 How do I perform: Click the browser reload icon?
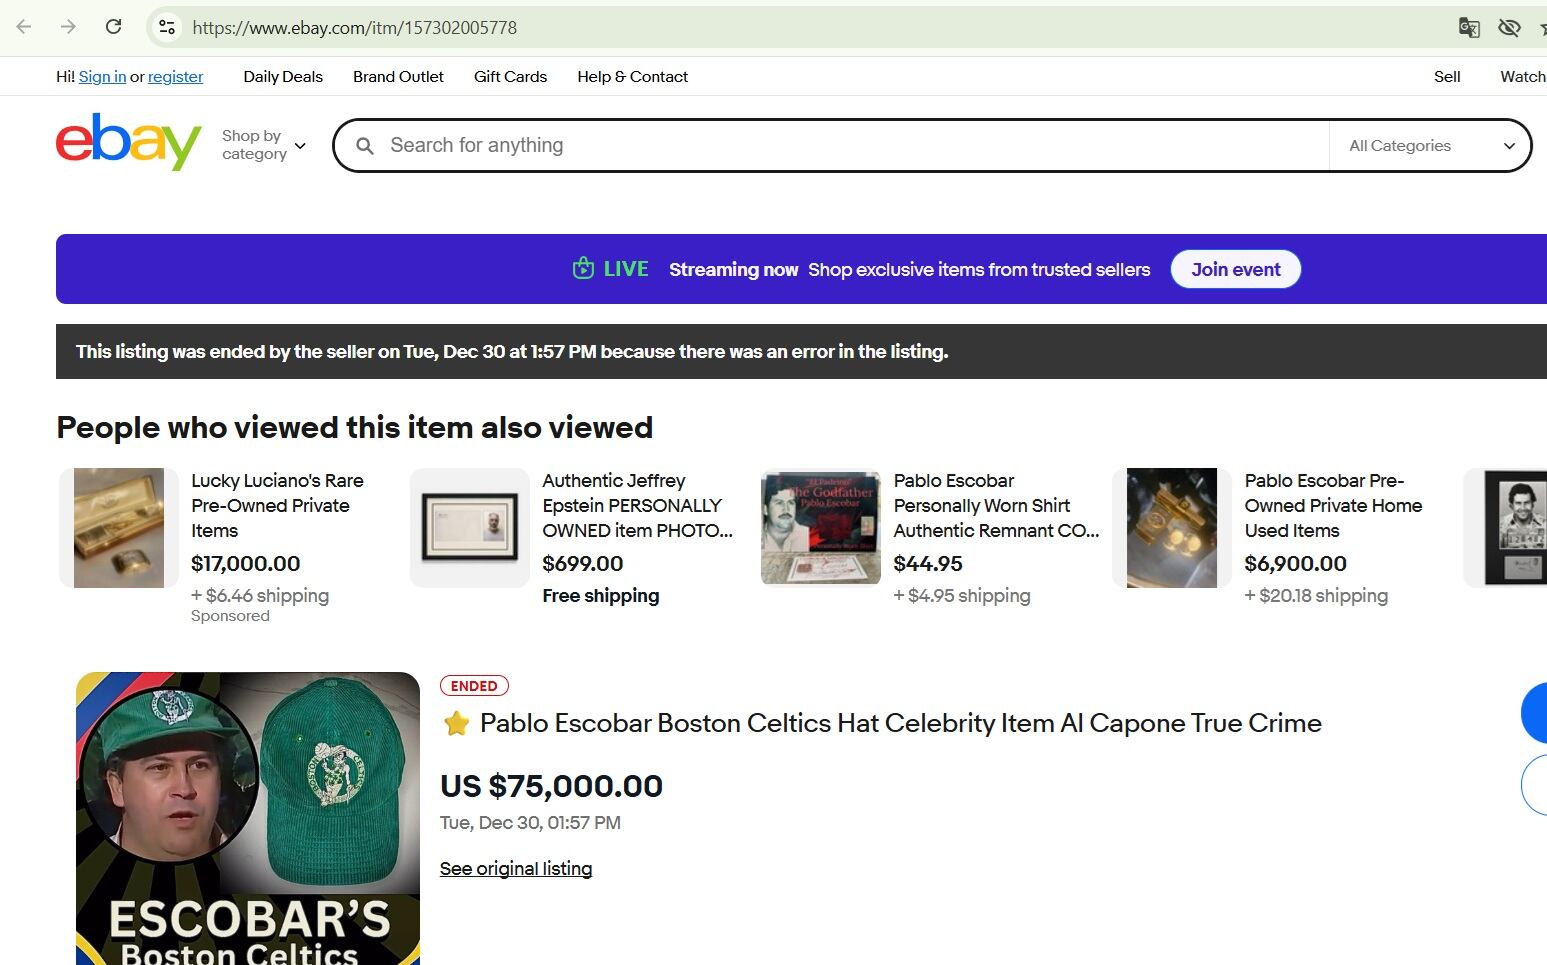click(x=113, y=27)
